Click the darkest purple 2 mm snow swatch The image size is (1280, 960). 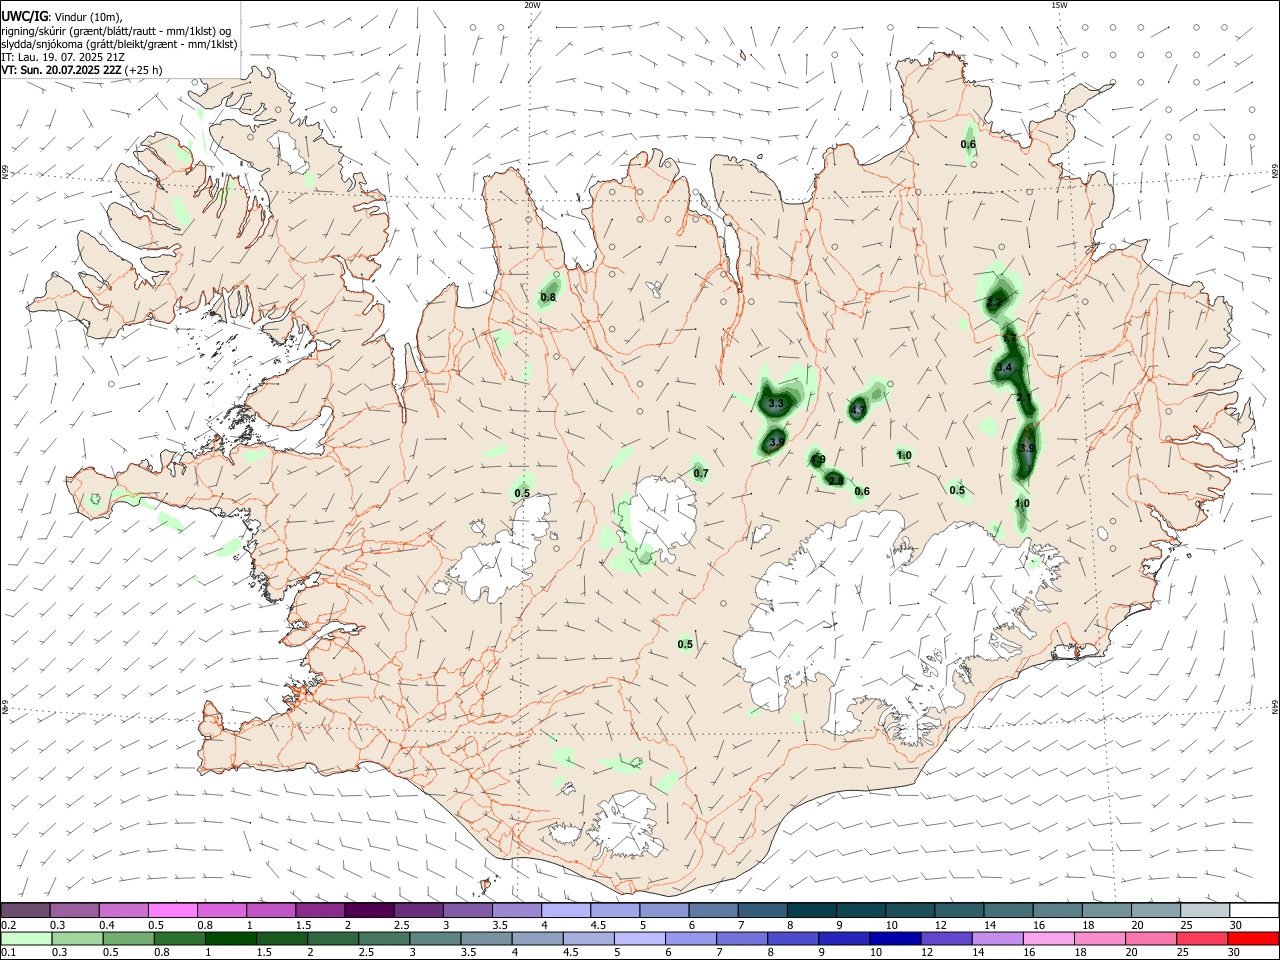(x=368, y=910)
